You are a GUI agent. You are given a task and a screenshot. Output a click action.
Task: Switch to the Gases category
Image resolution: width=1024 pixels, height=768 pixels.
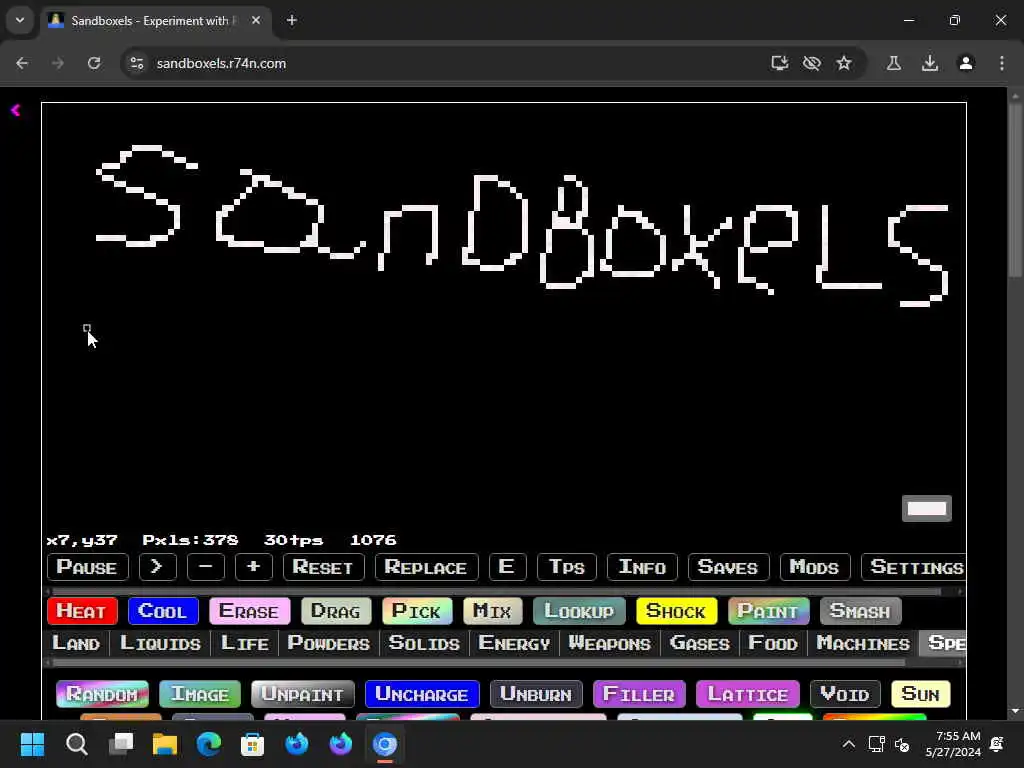click(700, 643)
